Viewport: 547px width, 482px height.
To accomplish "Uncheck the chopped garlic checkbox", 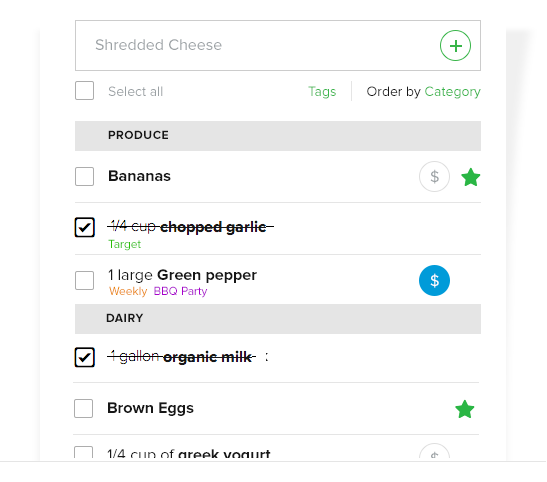I will click(84, 227).
